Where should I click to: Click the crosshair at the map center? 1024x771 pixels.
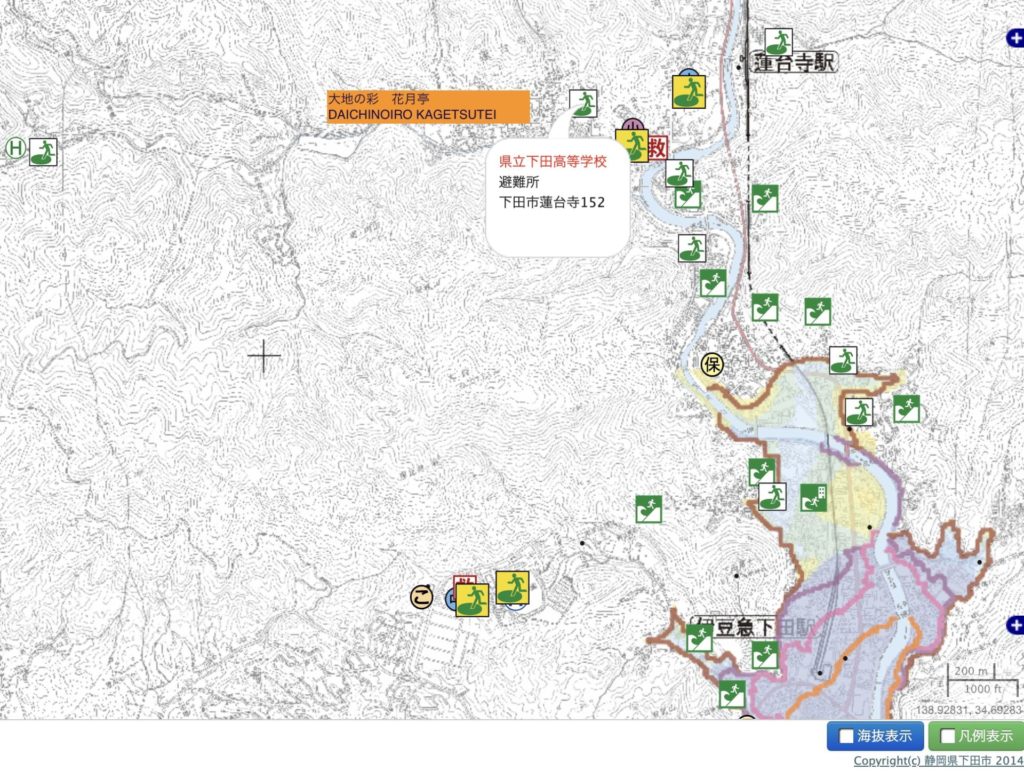coord(264,356)
